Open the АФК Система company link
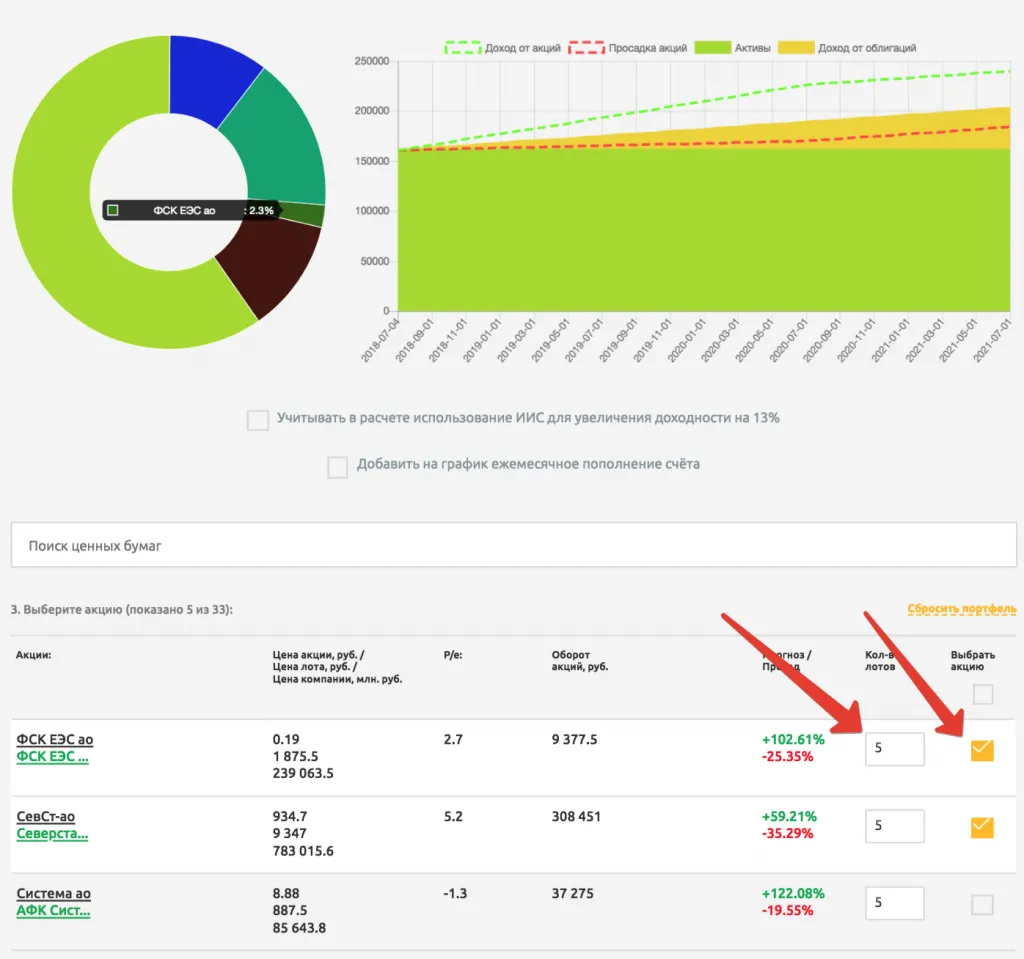The image size is (1024, 959). (x=53, y=911)
